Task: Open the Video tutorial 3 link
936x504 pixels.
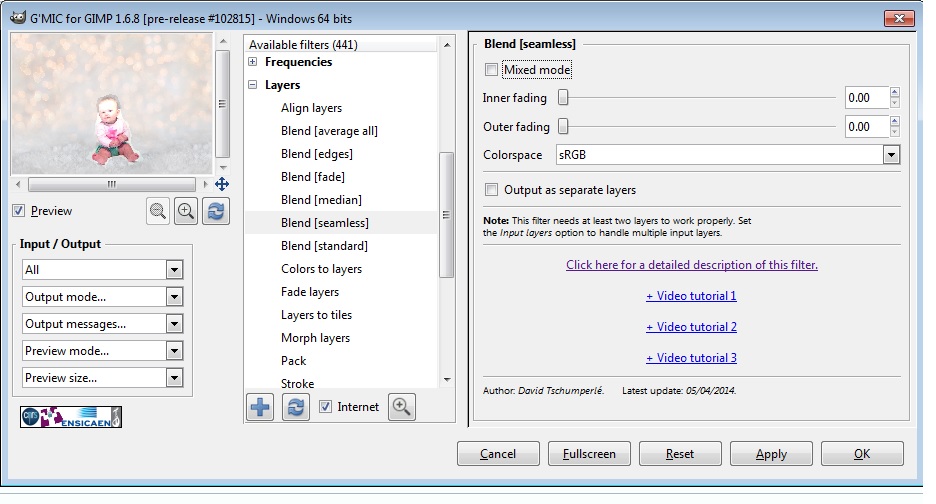Action: (x=691, y=358)
